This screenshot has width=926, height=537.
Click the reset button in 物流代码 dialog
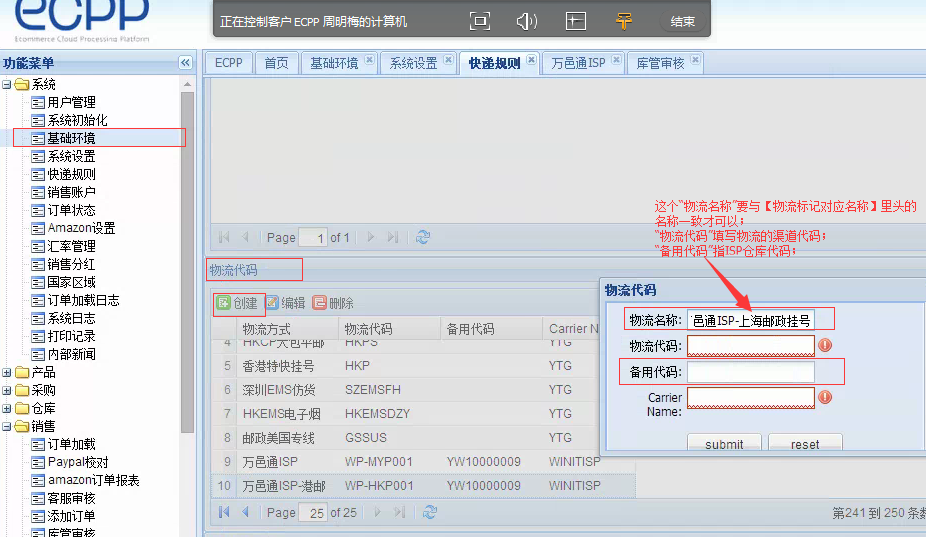(804, 444)
